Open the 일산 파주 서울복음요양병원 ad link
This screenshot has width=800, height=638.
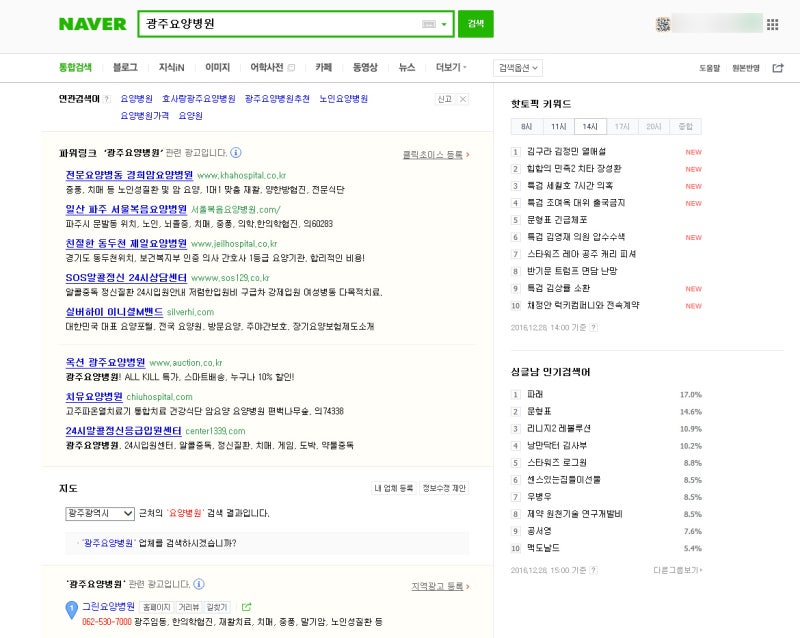pyautogui.click(x=126, y=209)
